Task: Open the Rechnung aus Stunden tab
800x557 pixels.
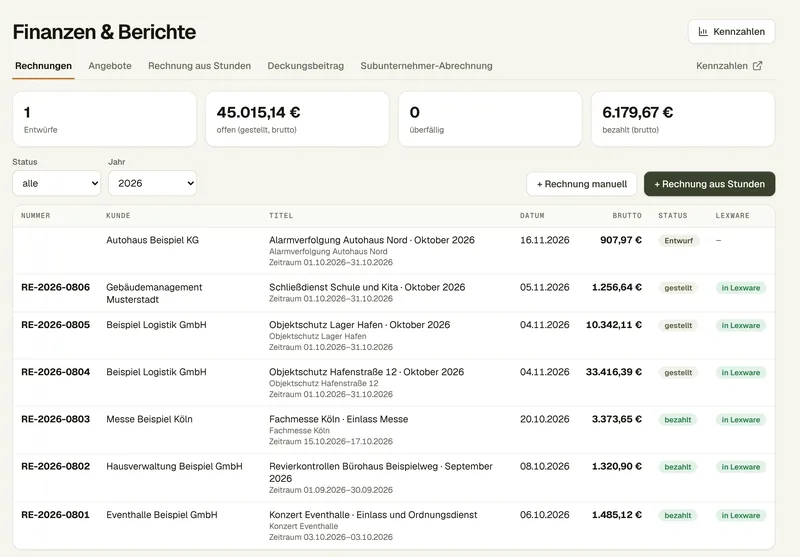Action: [199, 66]
